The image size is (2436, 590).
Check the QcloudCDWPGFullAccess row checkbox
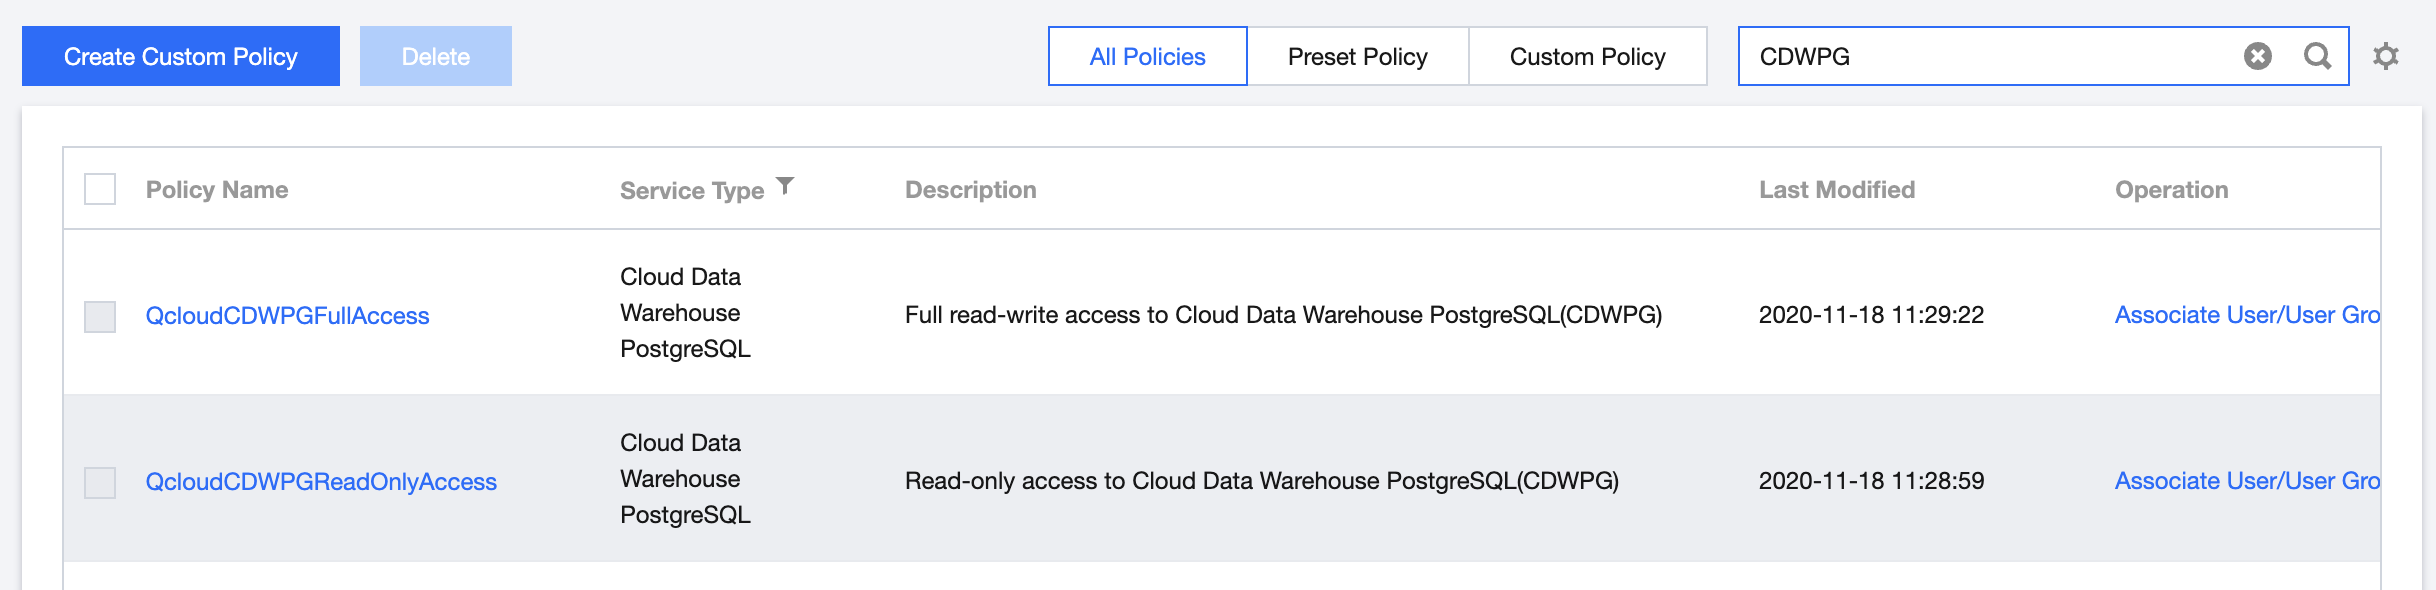pyautogui.click(x=100, y=316)
